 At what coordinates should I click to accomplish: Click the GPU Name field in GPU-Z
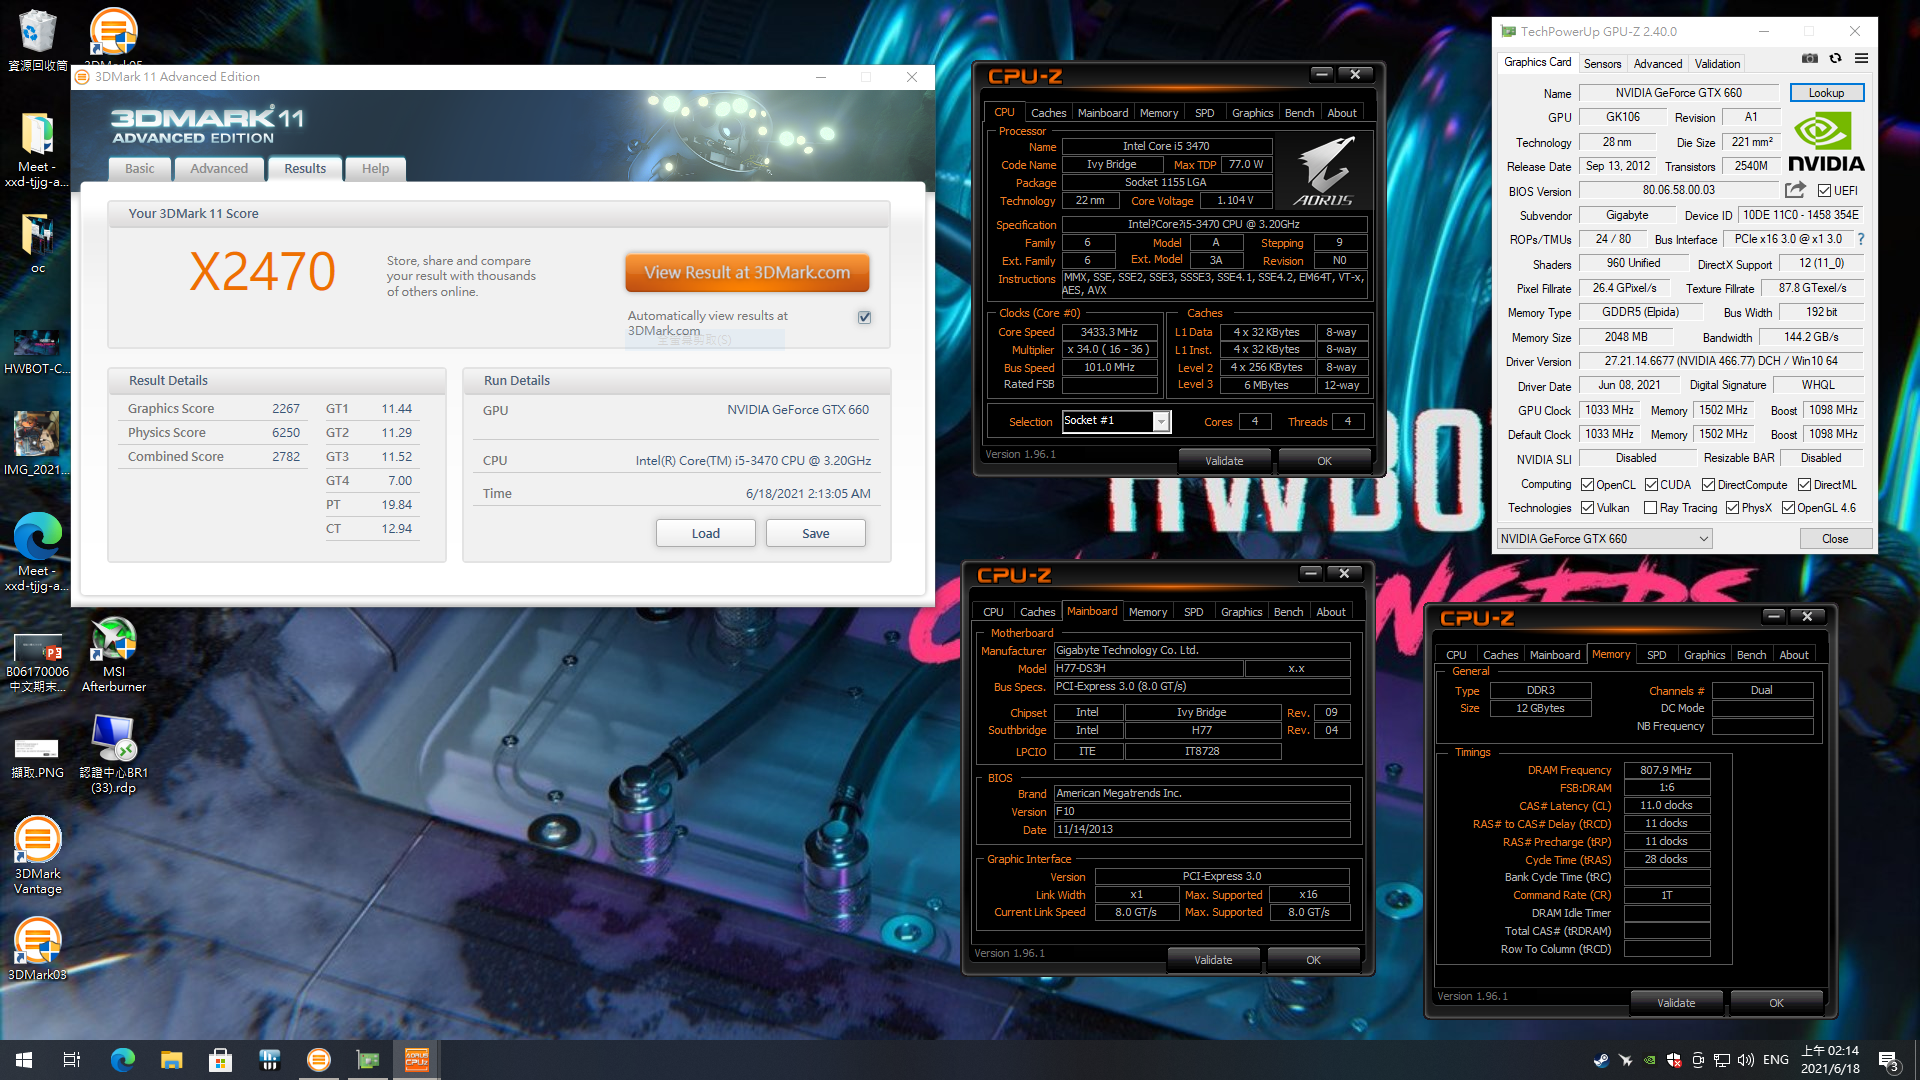pyautogui.click(x=1679, y=93)
